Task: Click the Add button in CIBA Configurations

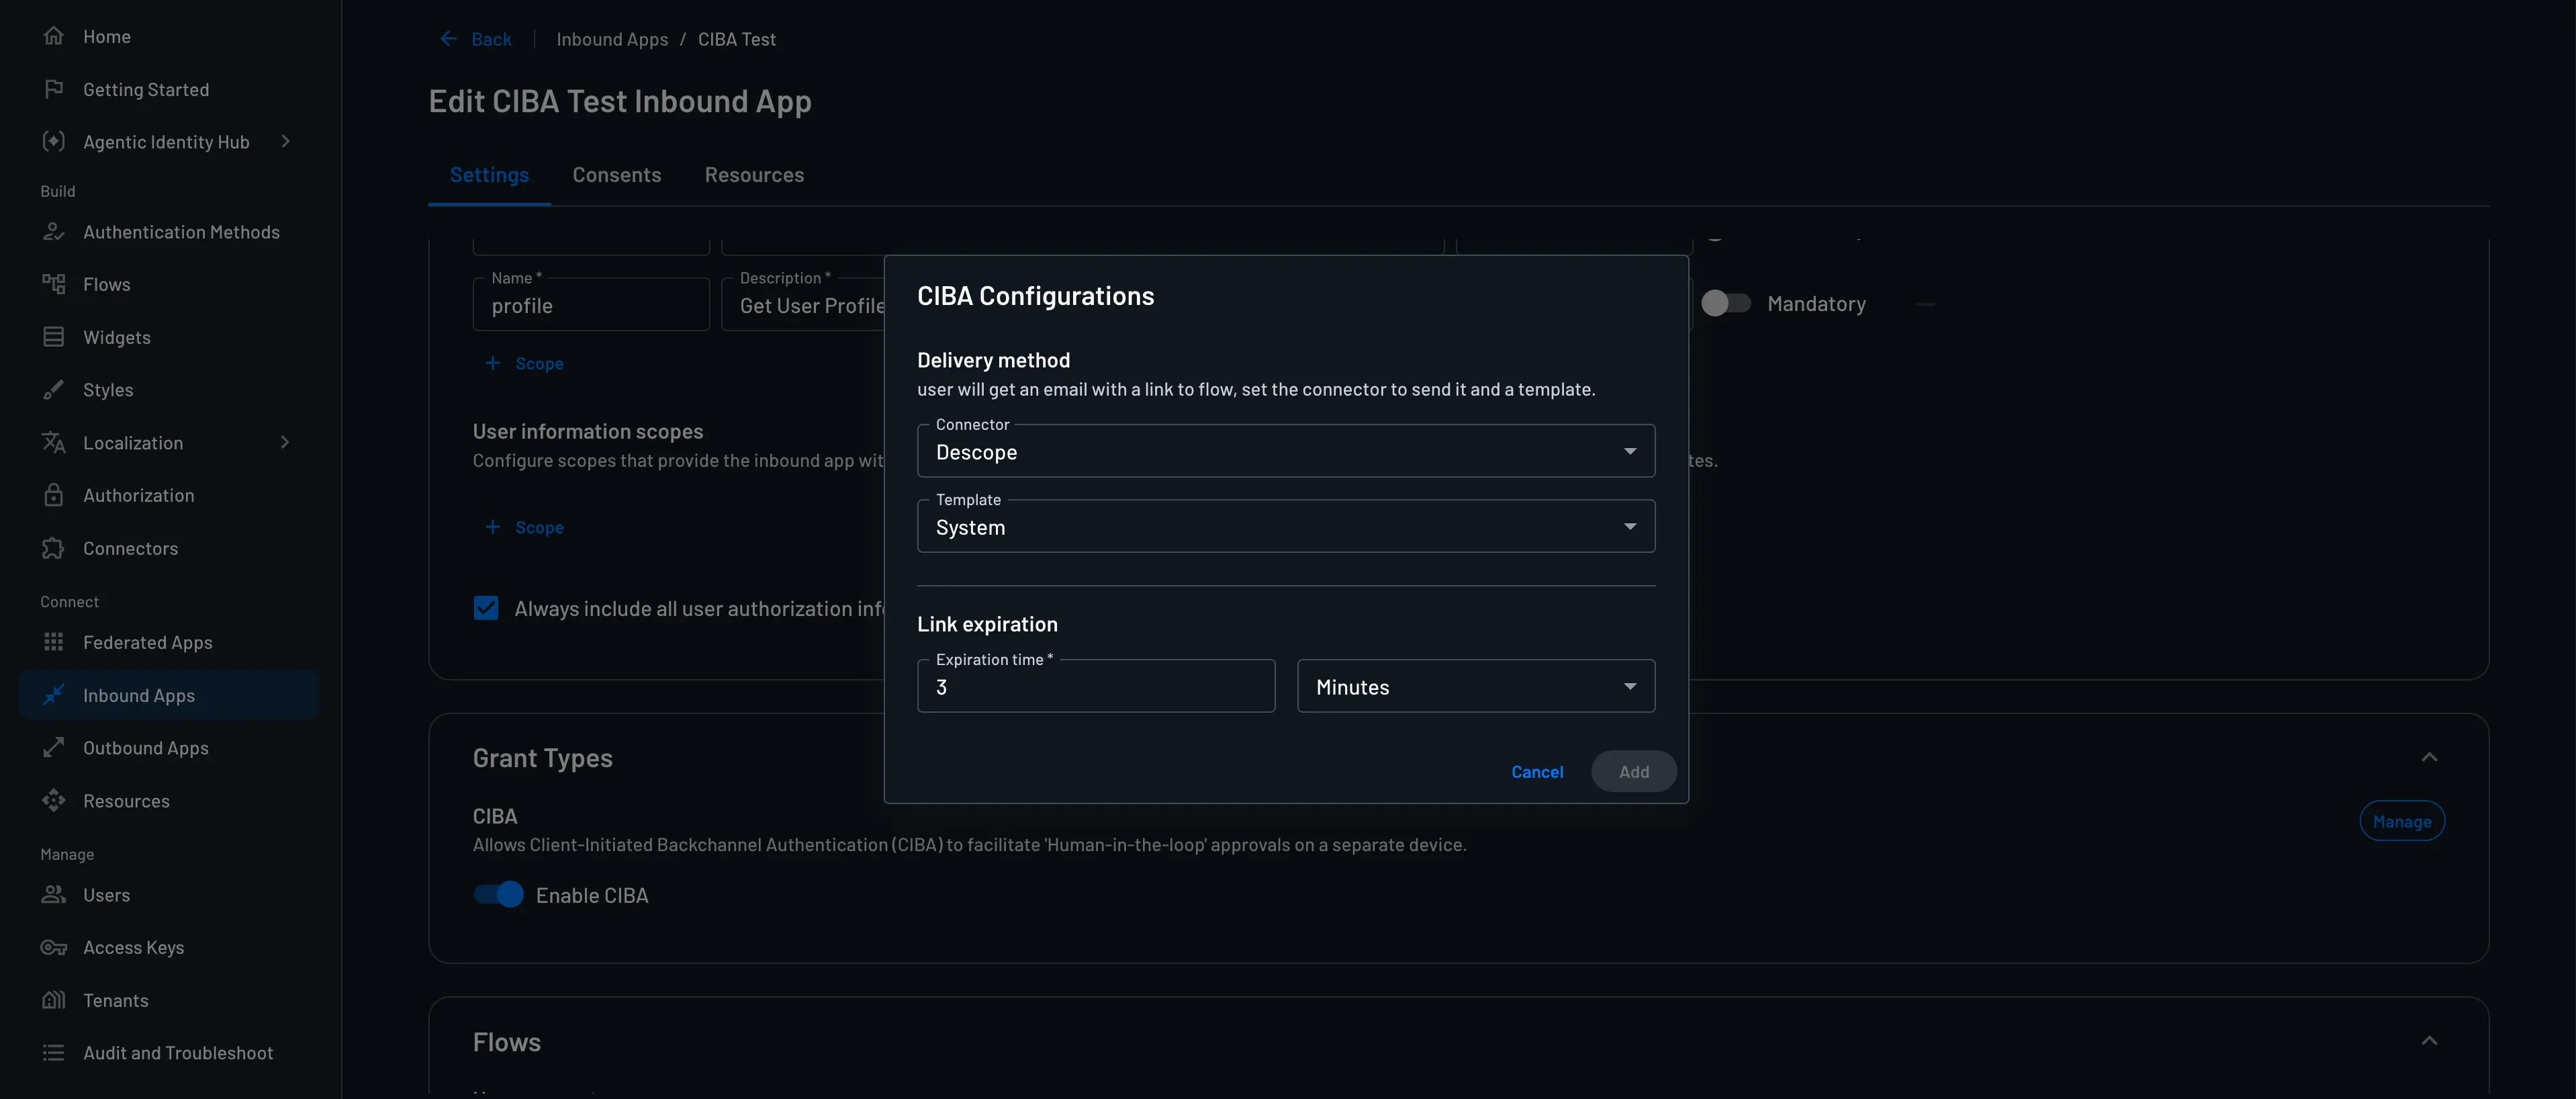Action: pos(1633,771)
